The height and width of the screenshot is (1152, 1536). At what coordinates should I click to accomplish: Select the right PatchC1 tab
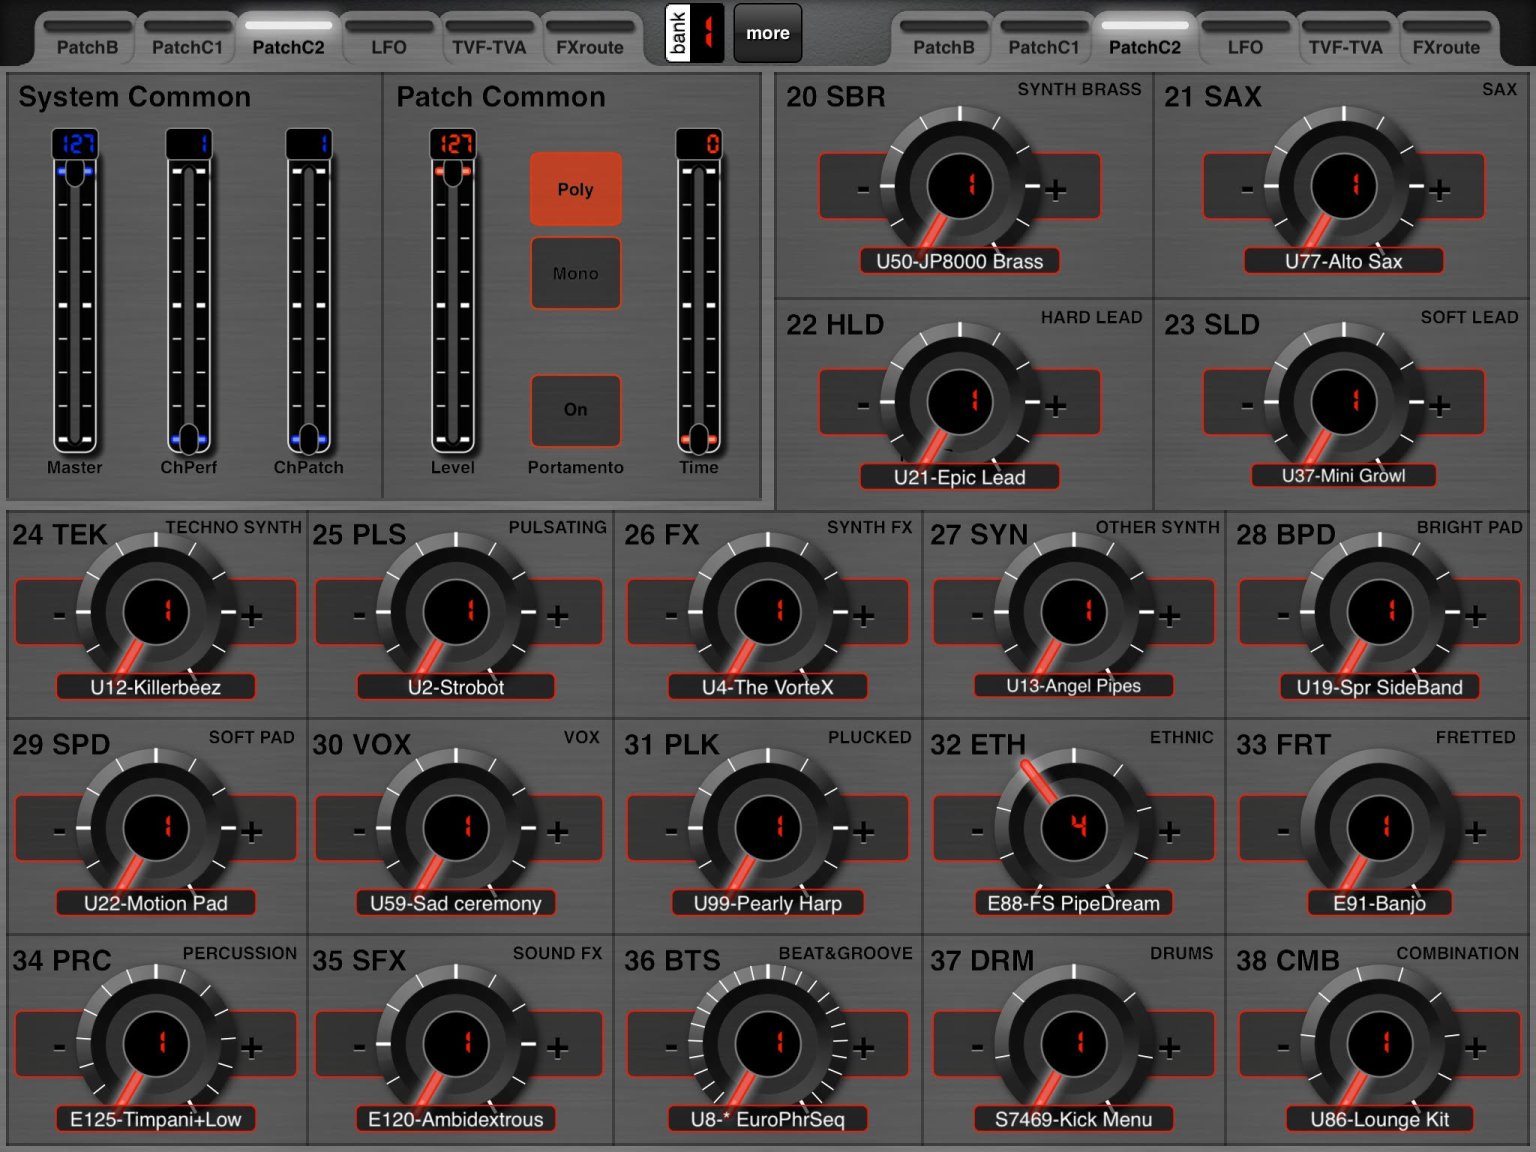(1044, 40)
